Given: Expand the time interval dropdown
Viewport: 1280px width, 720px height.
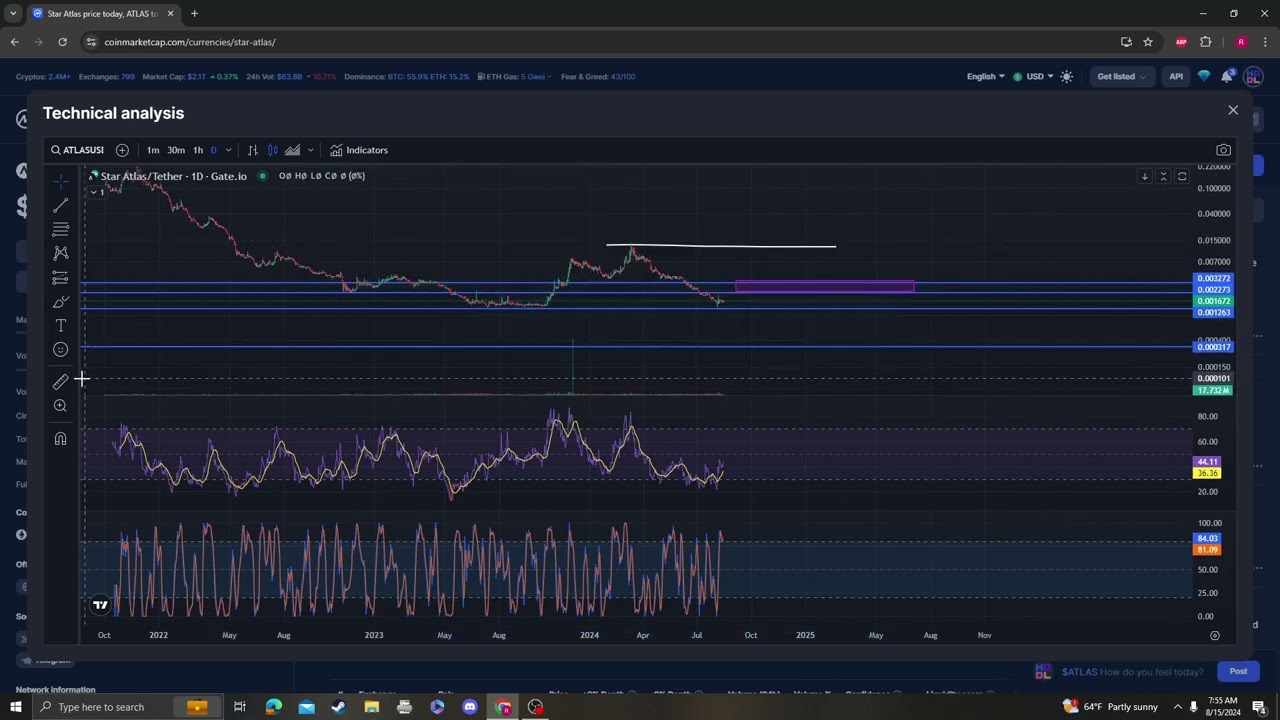Looking at the screenshot, I should 228,150.
